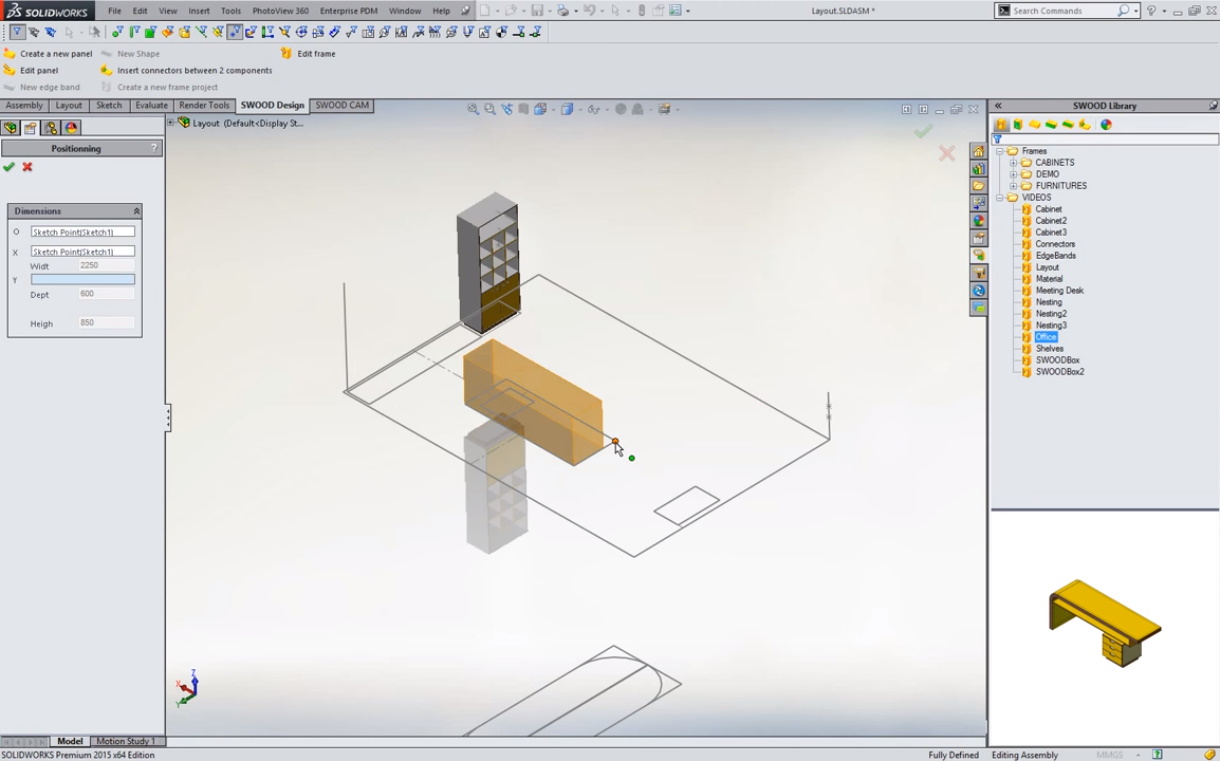Select the Shelves item in the library
This screenshot has height=761, width=1220.
pos(1049,349)
